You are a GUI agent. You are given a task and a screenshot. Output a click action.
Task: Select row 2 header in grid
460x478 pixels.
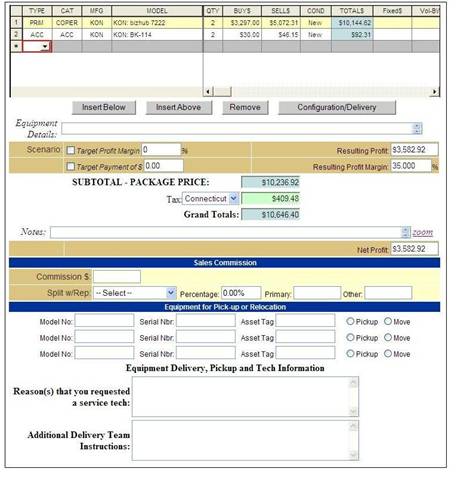click(16, 35)
